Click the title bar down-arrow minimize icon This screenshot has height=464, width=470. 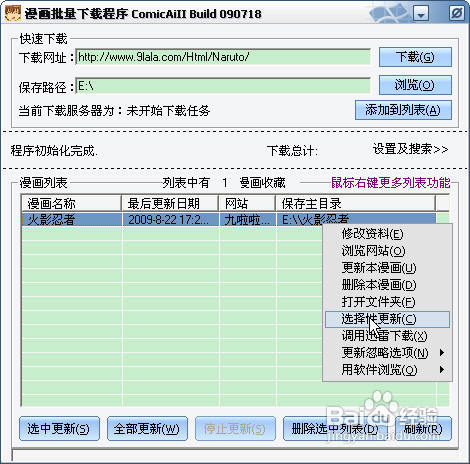pyautogui.click(x=421, y=14)
